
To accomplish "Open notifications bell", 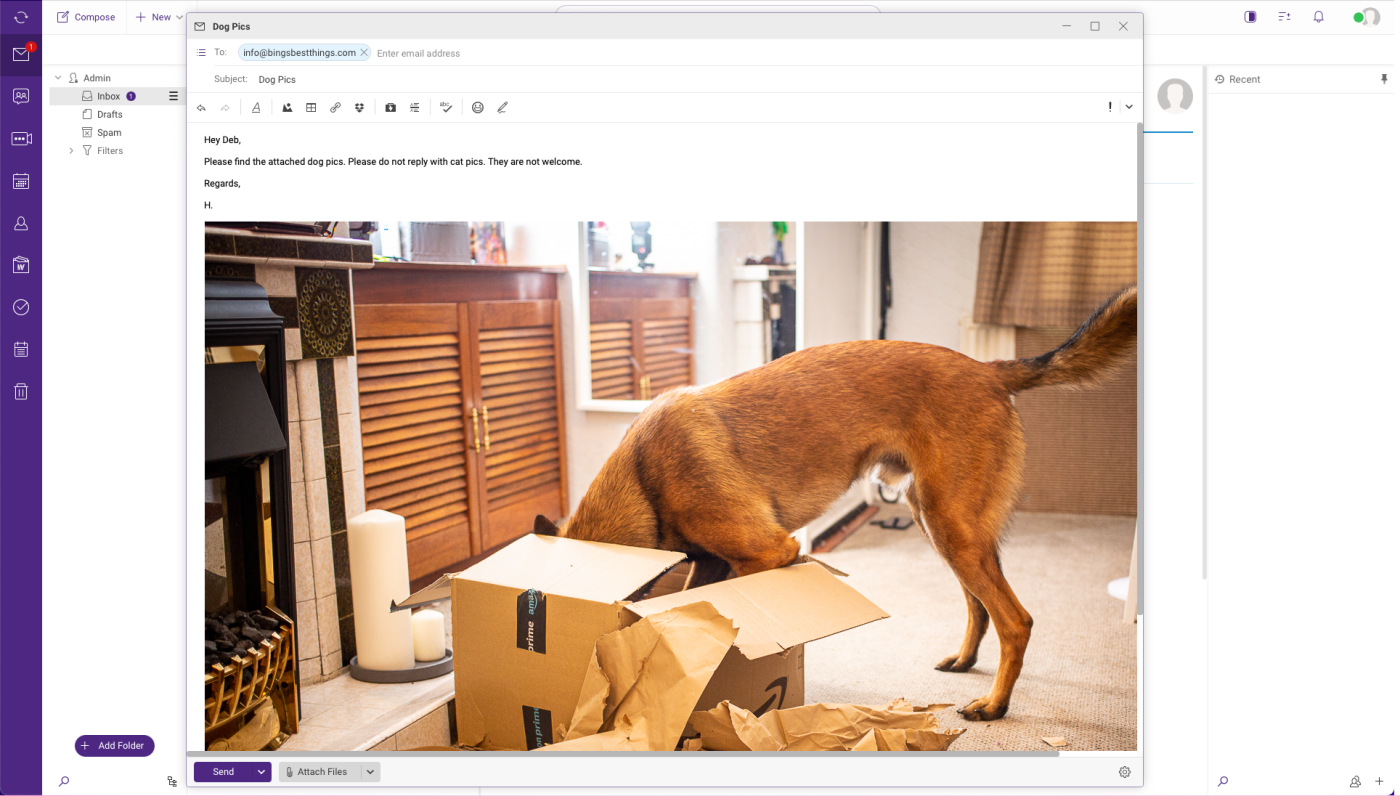I will tap(1319, 17).
